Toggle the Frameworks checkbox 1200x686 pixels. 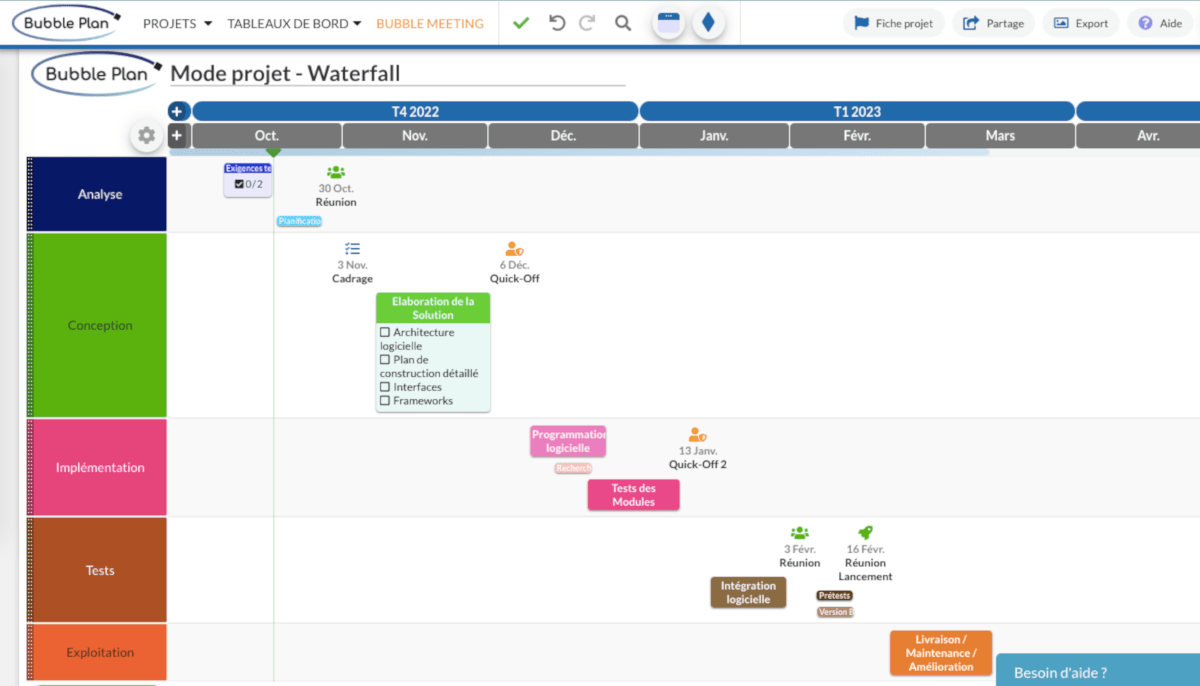point(385,401)
